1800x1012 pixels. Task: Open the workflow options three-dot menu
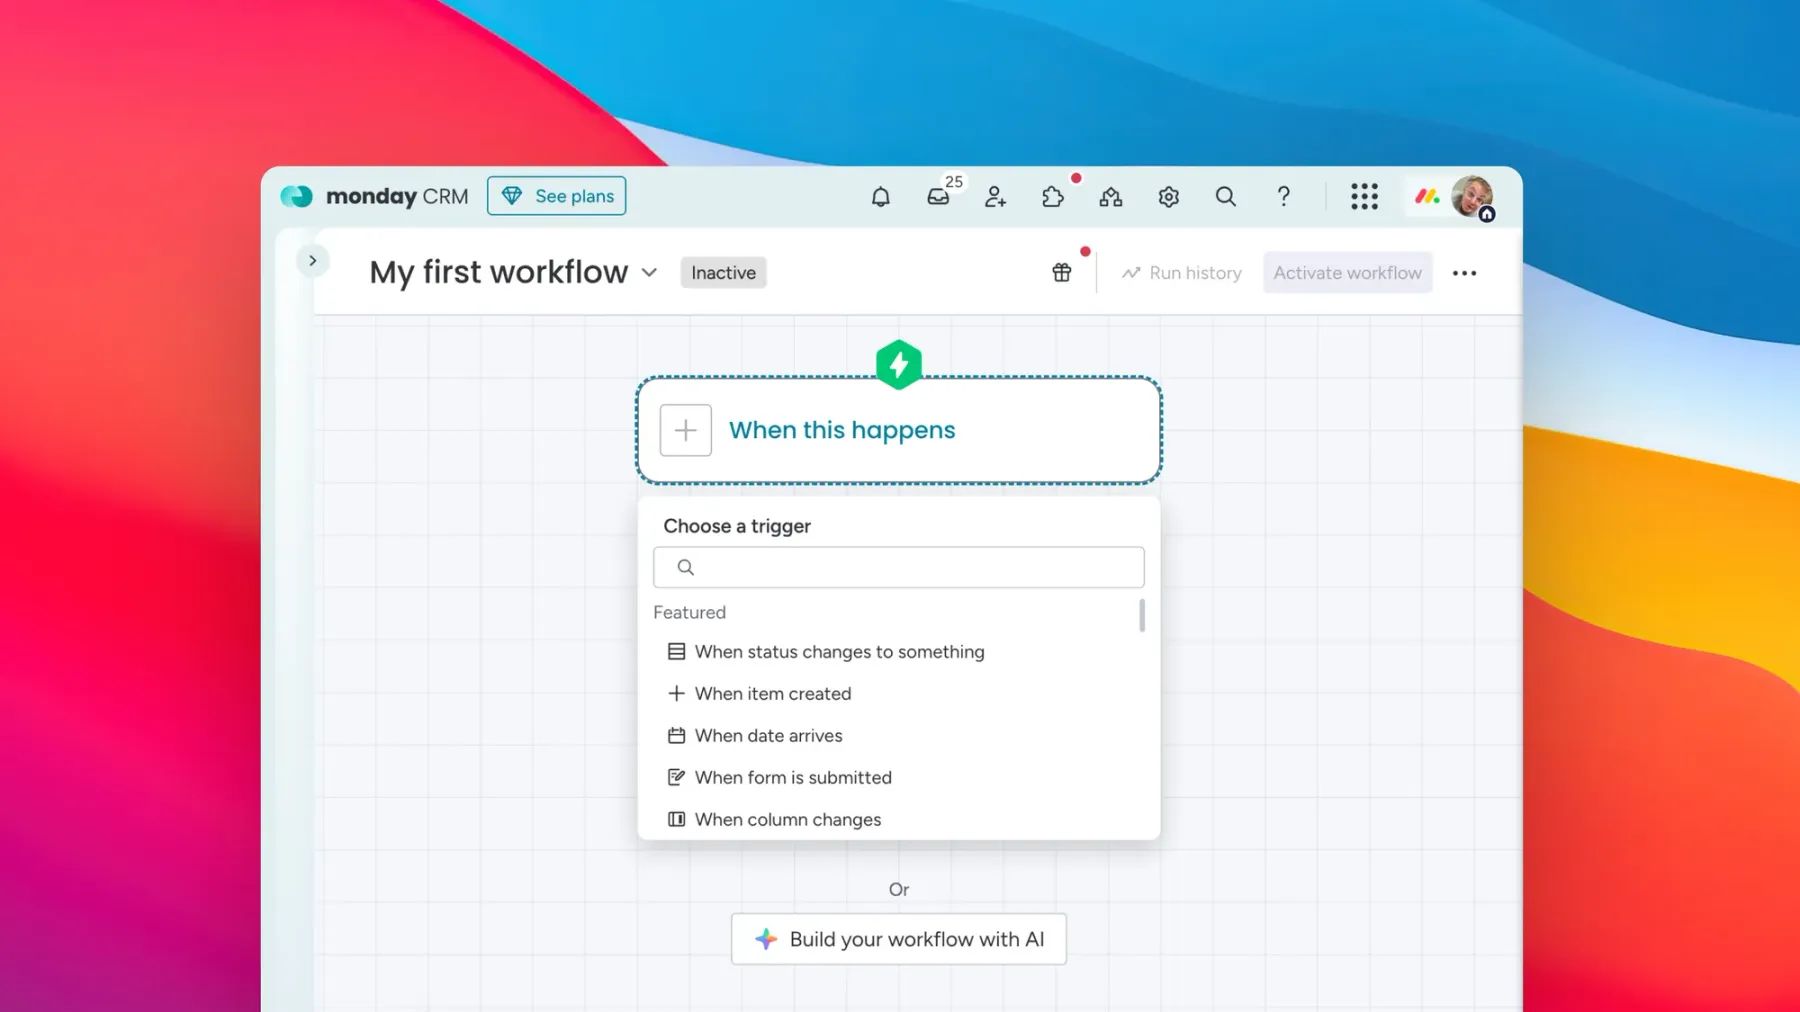pyautogui.click(x=1465, y=272)
